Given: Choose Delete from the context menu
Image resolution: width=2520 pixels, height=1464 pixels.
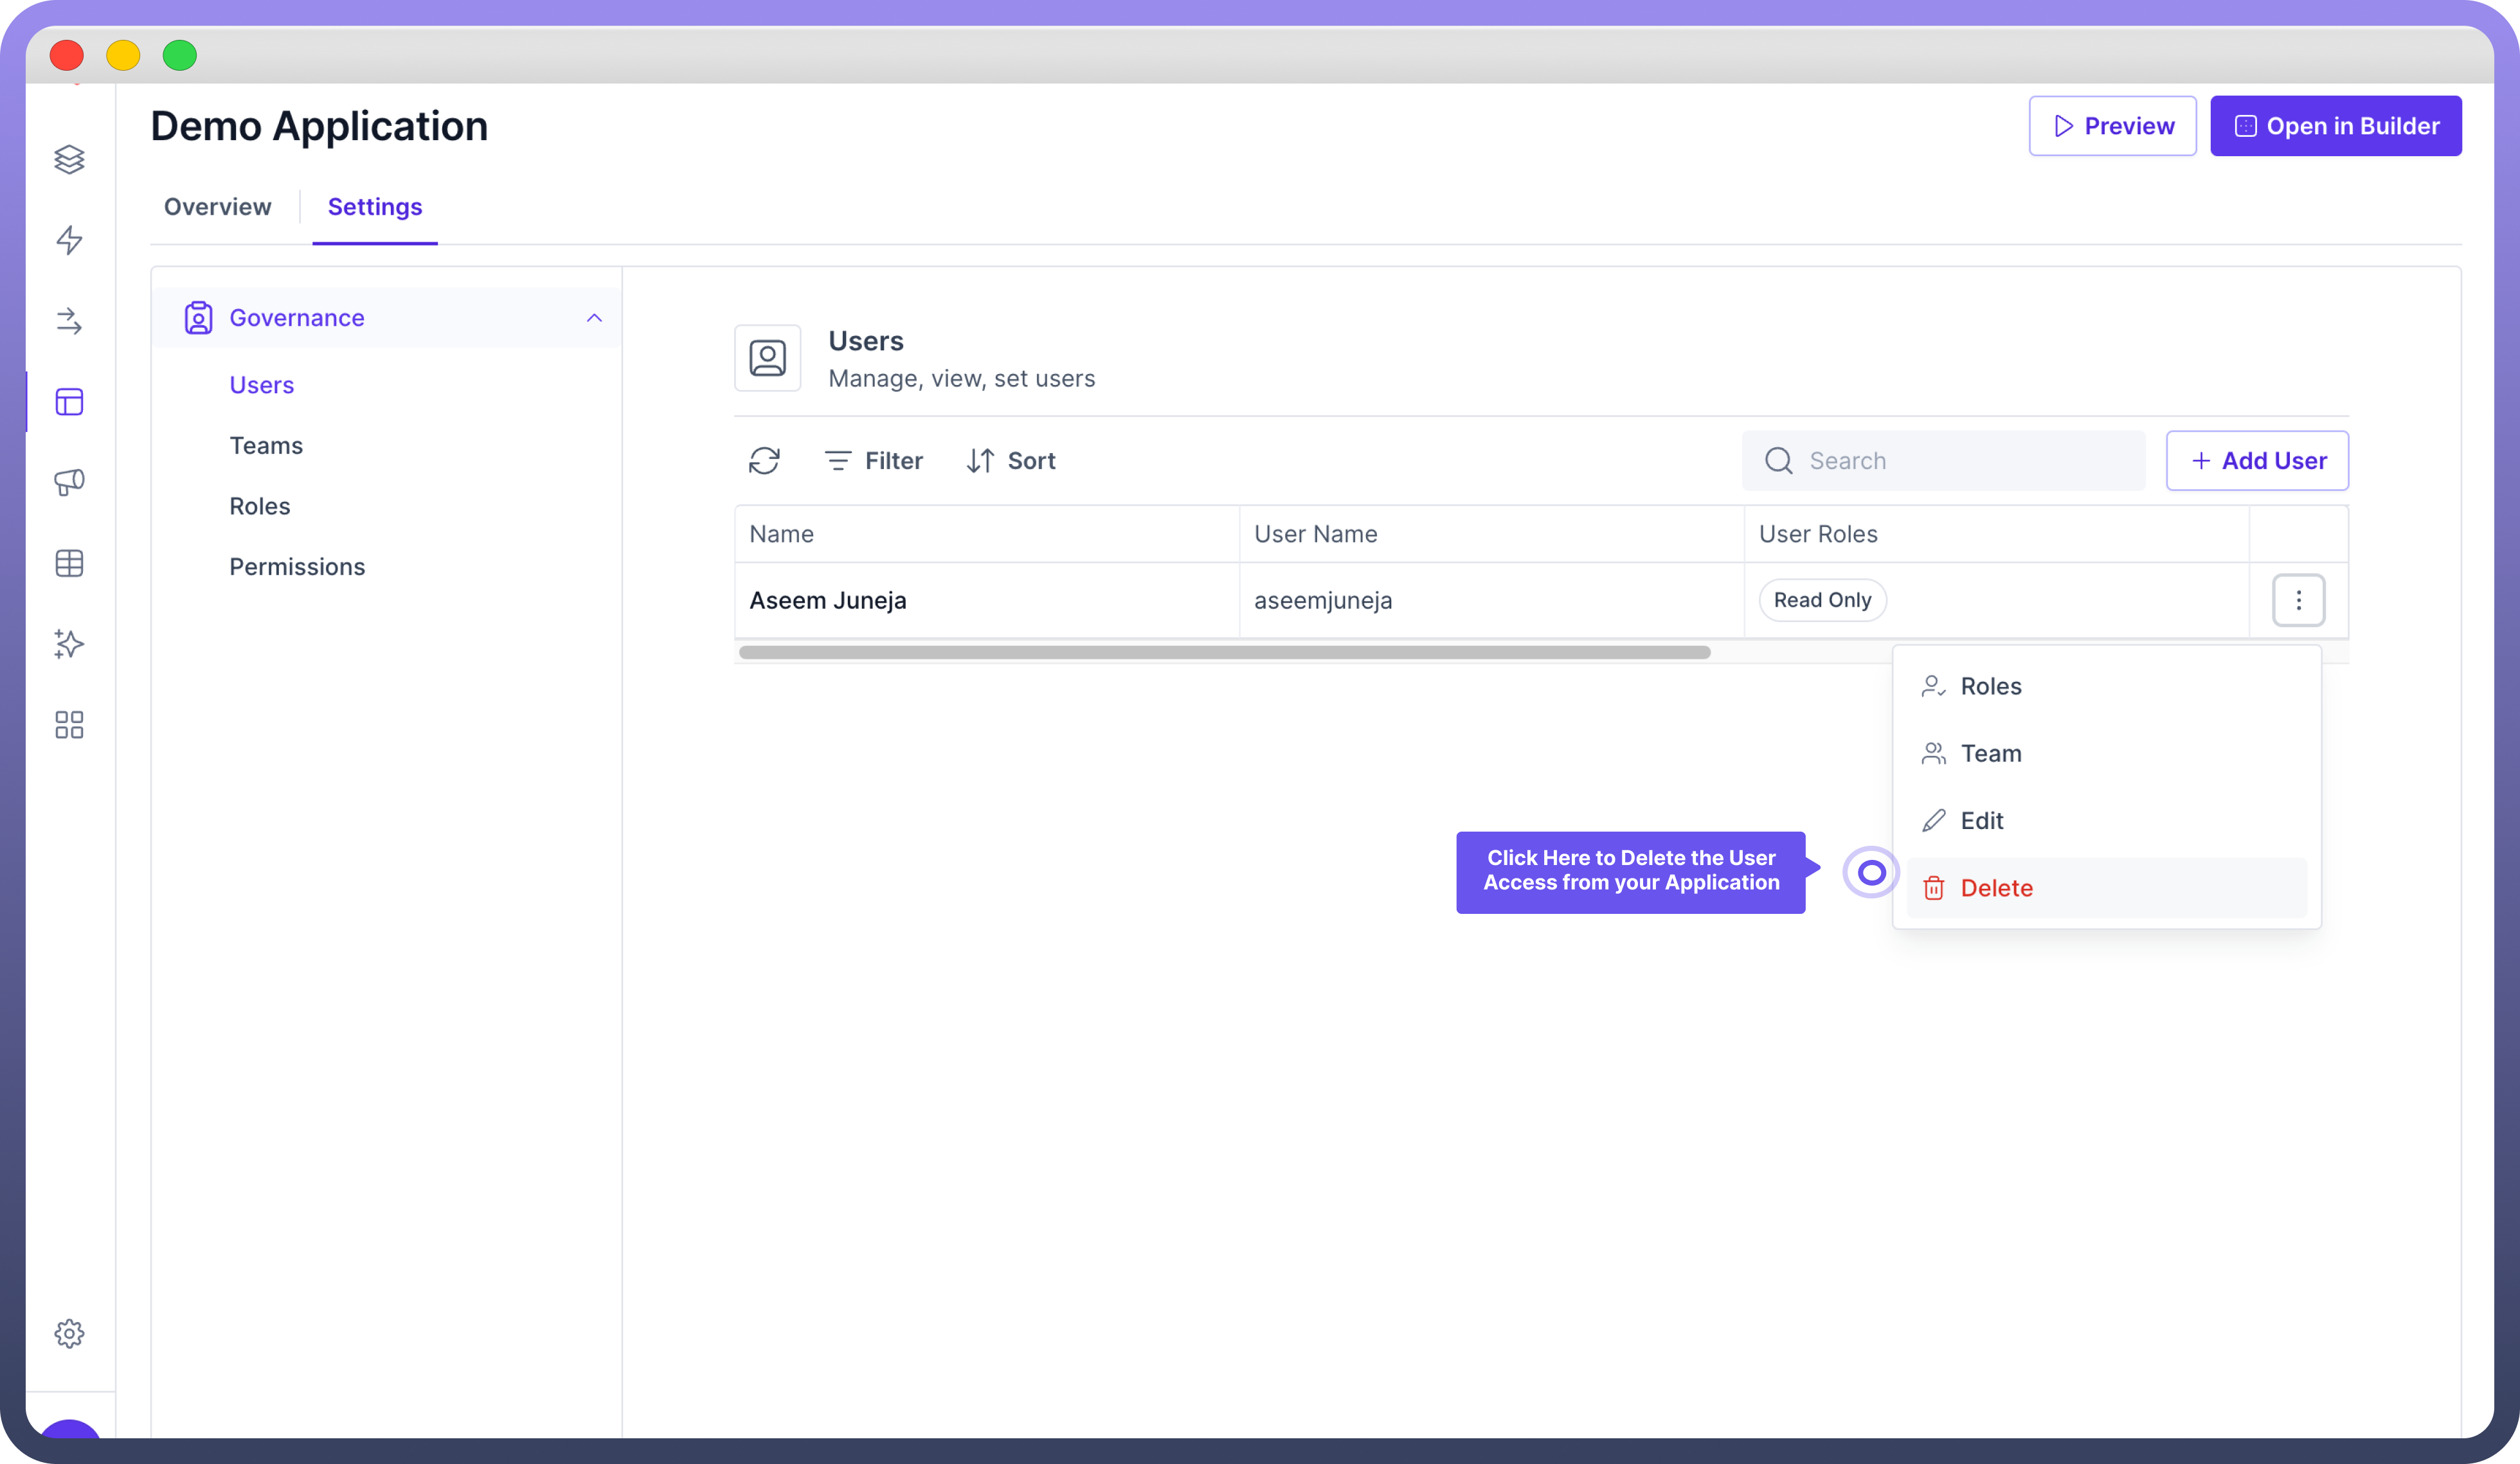Looking at the screenshot, I should tap(1996, 888).
